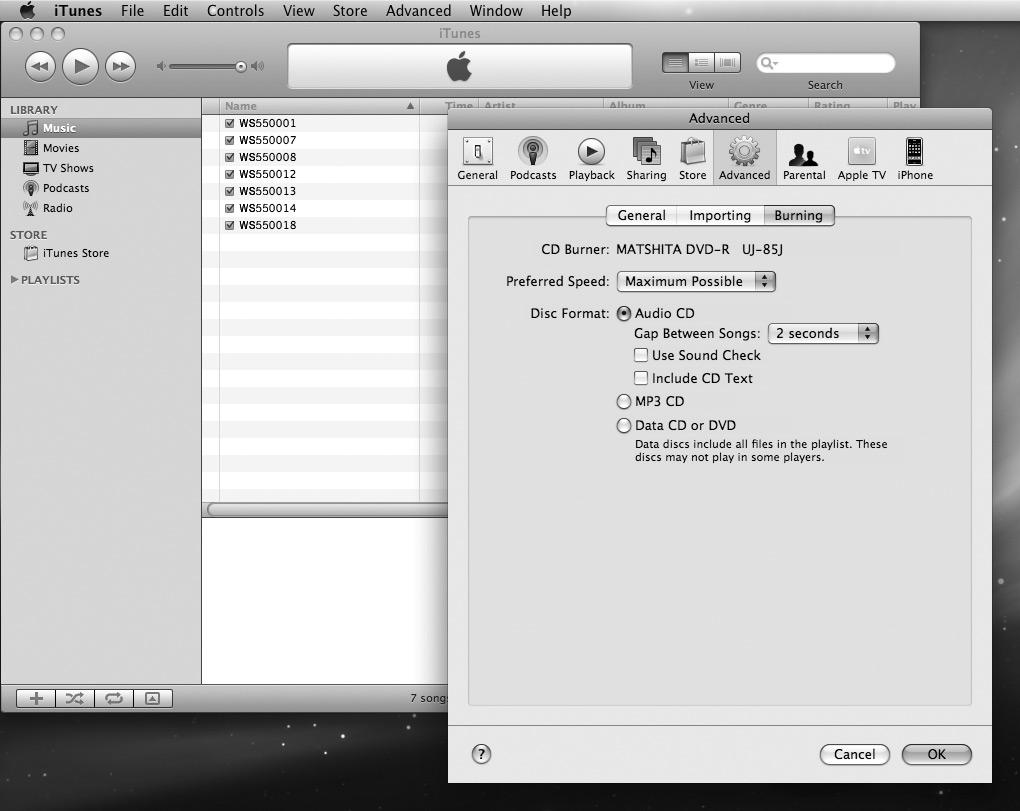
Task: Click the horizontal scrollbar in song list
Action: pos(327,510)
